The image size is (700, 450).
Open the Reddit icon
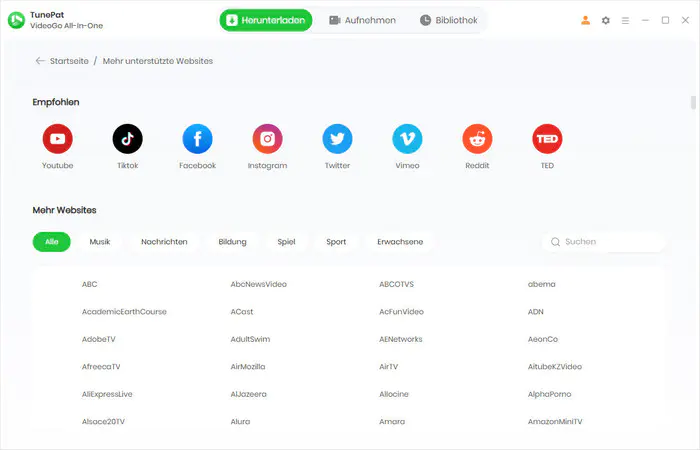pos(477,139)
